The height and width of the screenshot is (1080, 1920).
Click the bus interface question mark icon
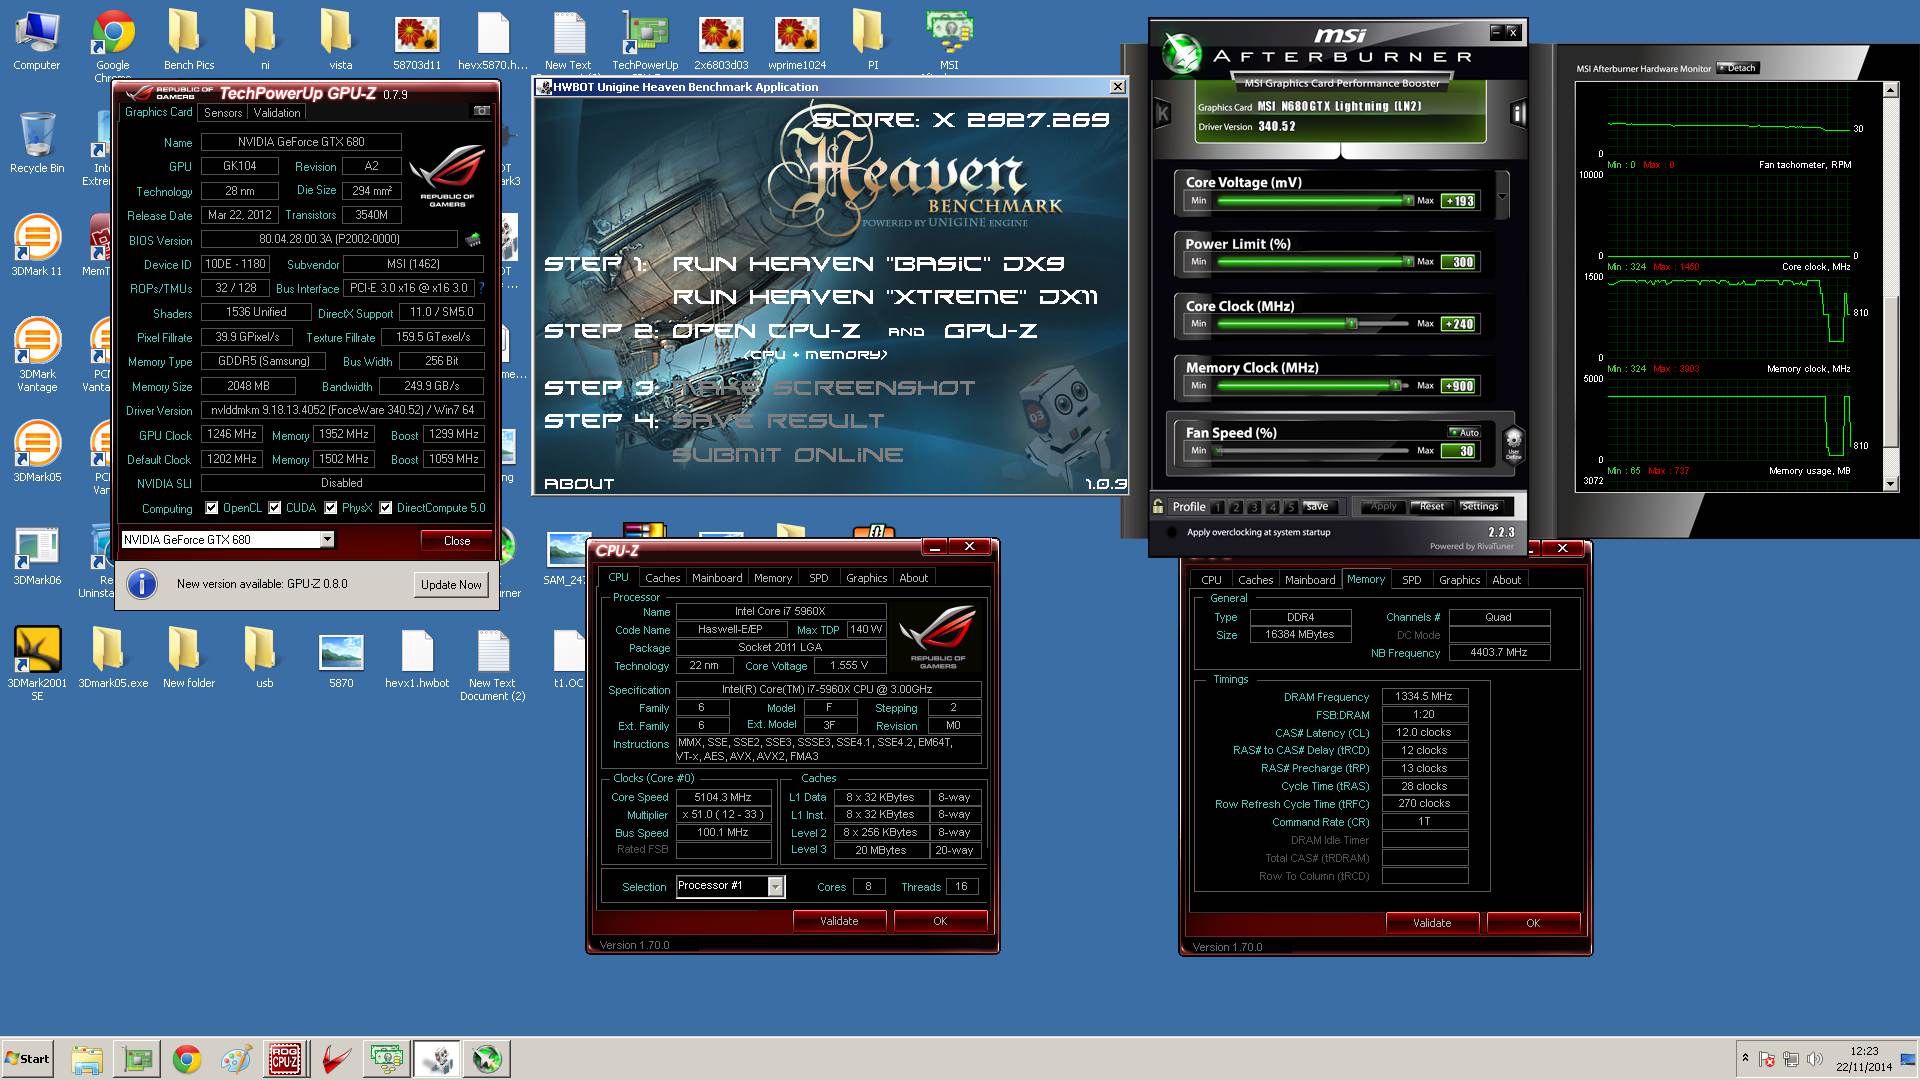[x=481, y=288]
